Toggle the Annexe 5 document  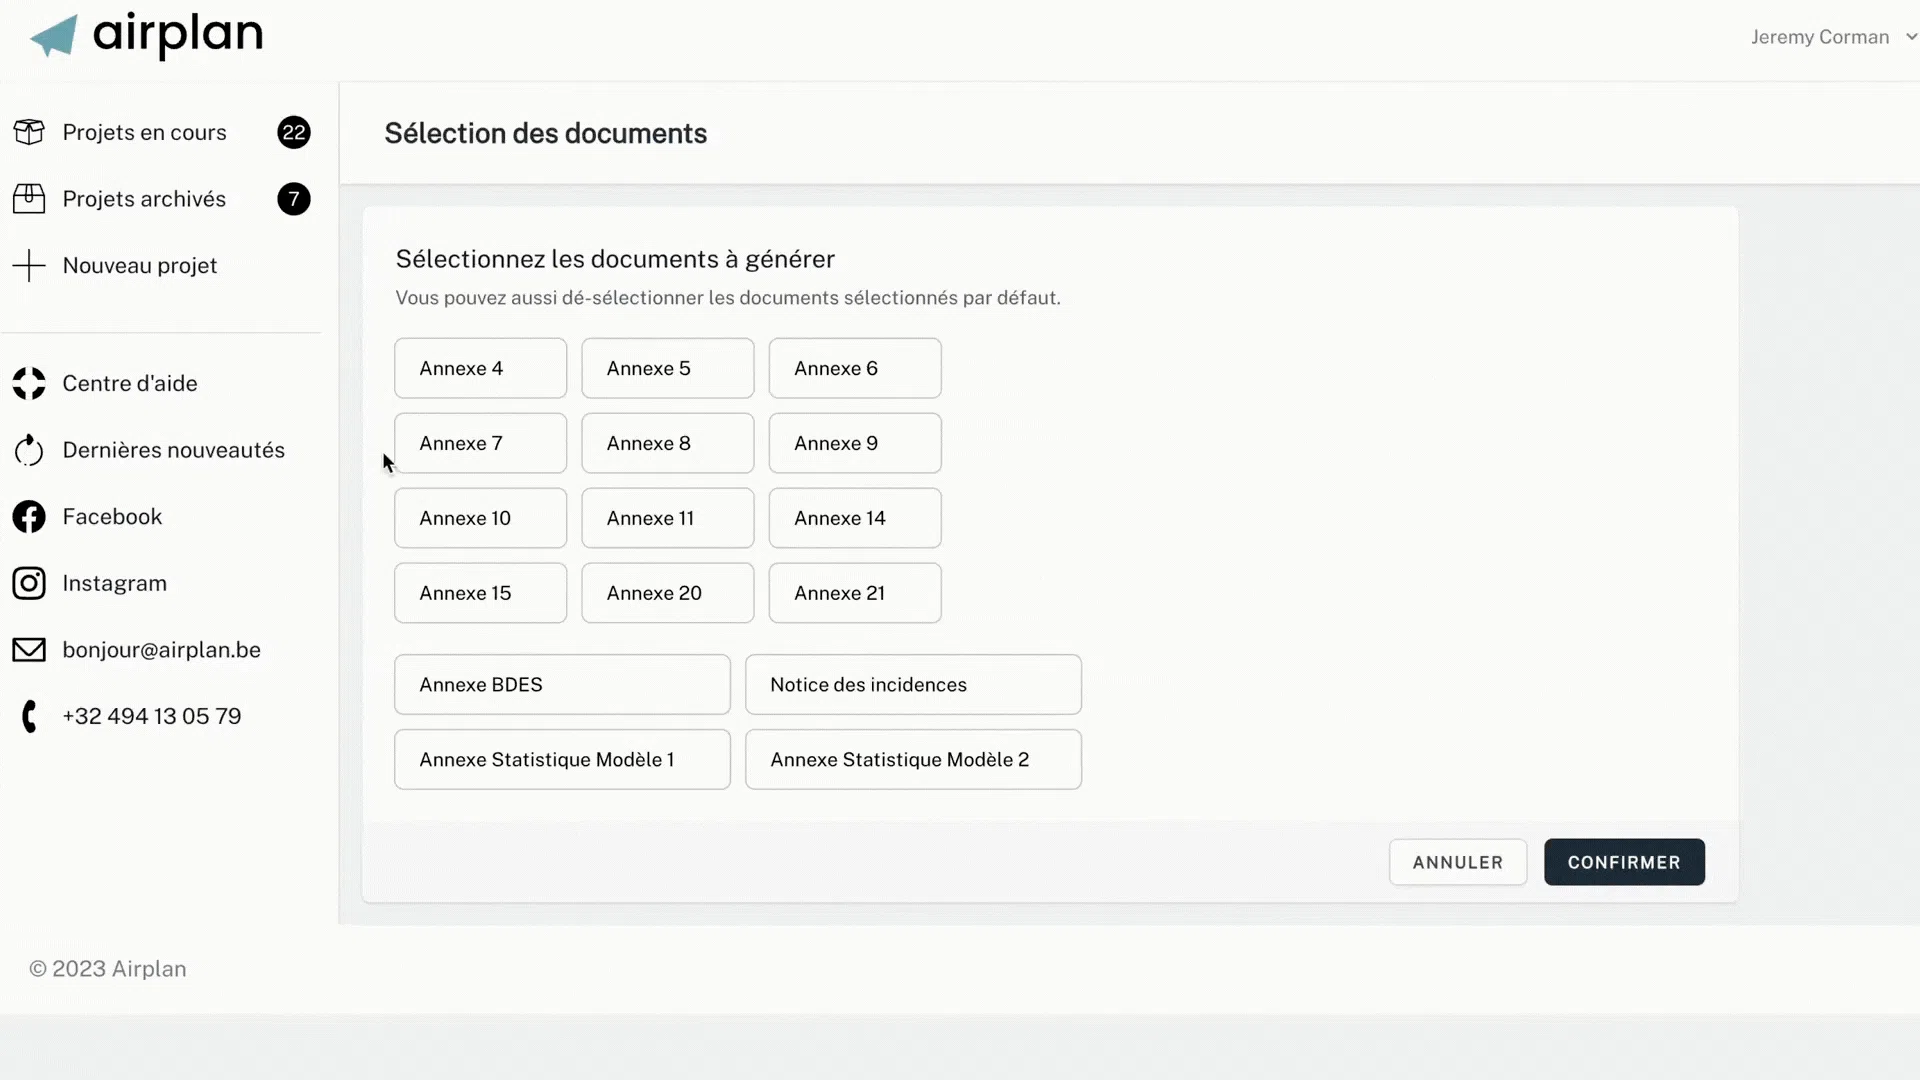coord(668,368)
